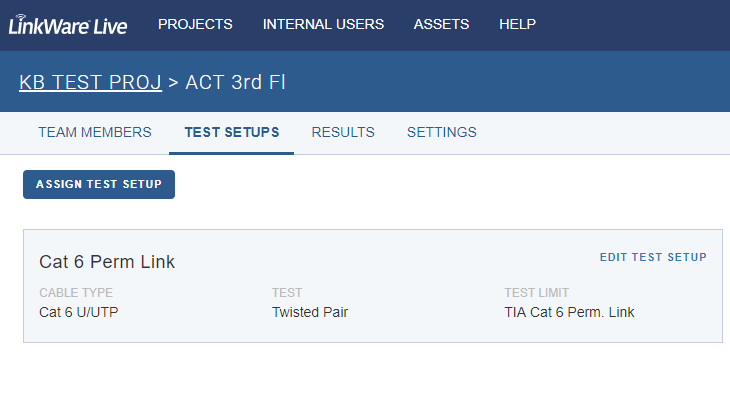The image size is (730, 396).
Task: Click the EDIT TEST SETUP link
Action: 653,257
